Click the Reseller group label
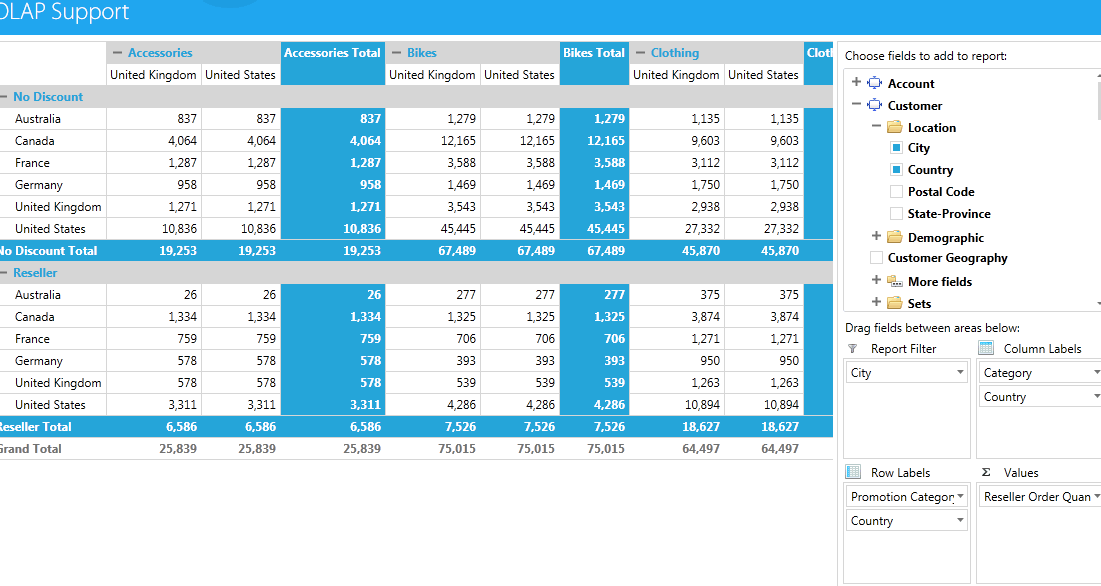 [x=35, y=273]
